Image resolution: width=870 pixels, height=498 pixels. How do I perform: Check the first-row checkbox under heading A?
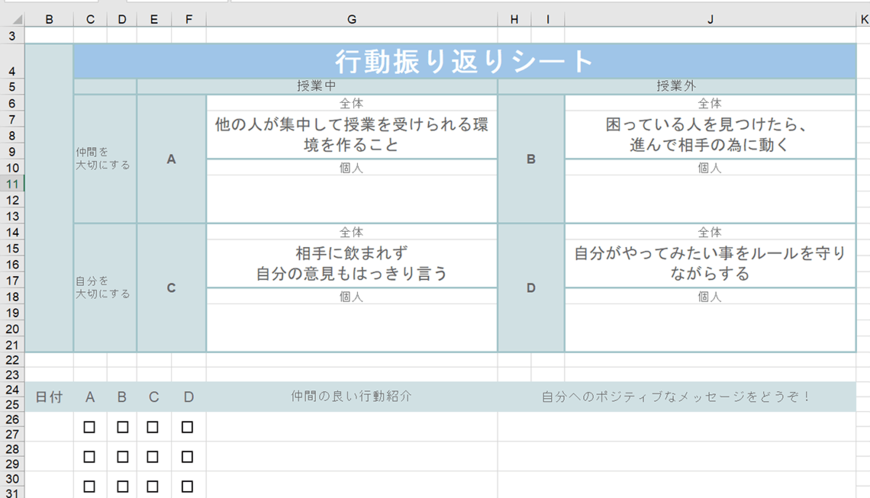tap(90, 427)
